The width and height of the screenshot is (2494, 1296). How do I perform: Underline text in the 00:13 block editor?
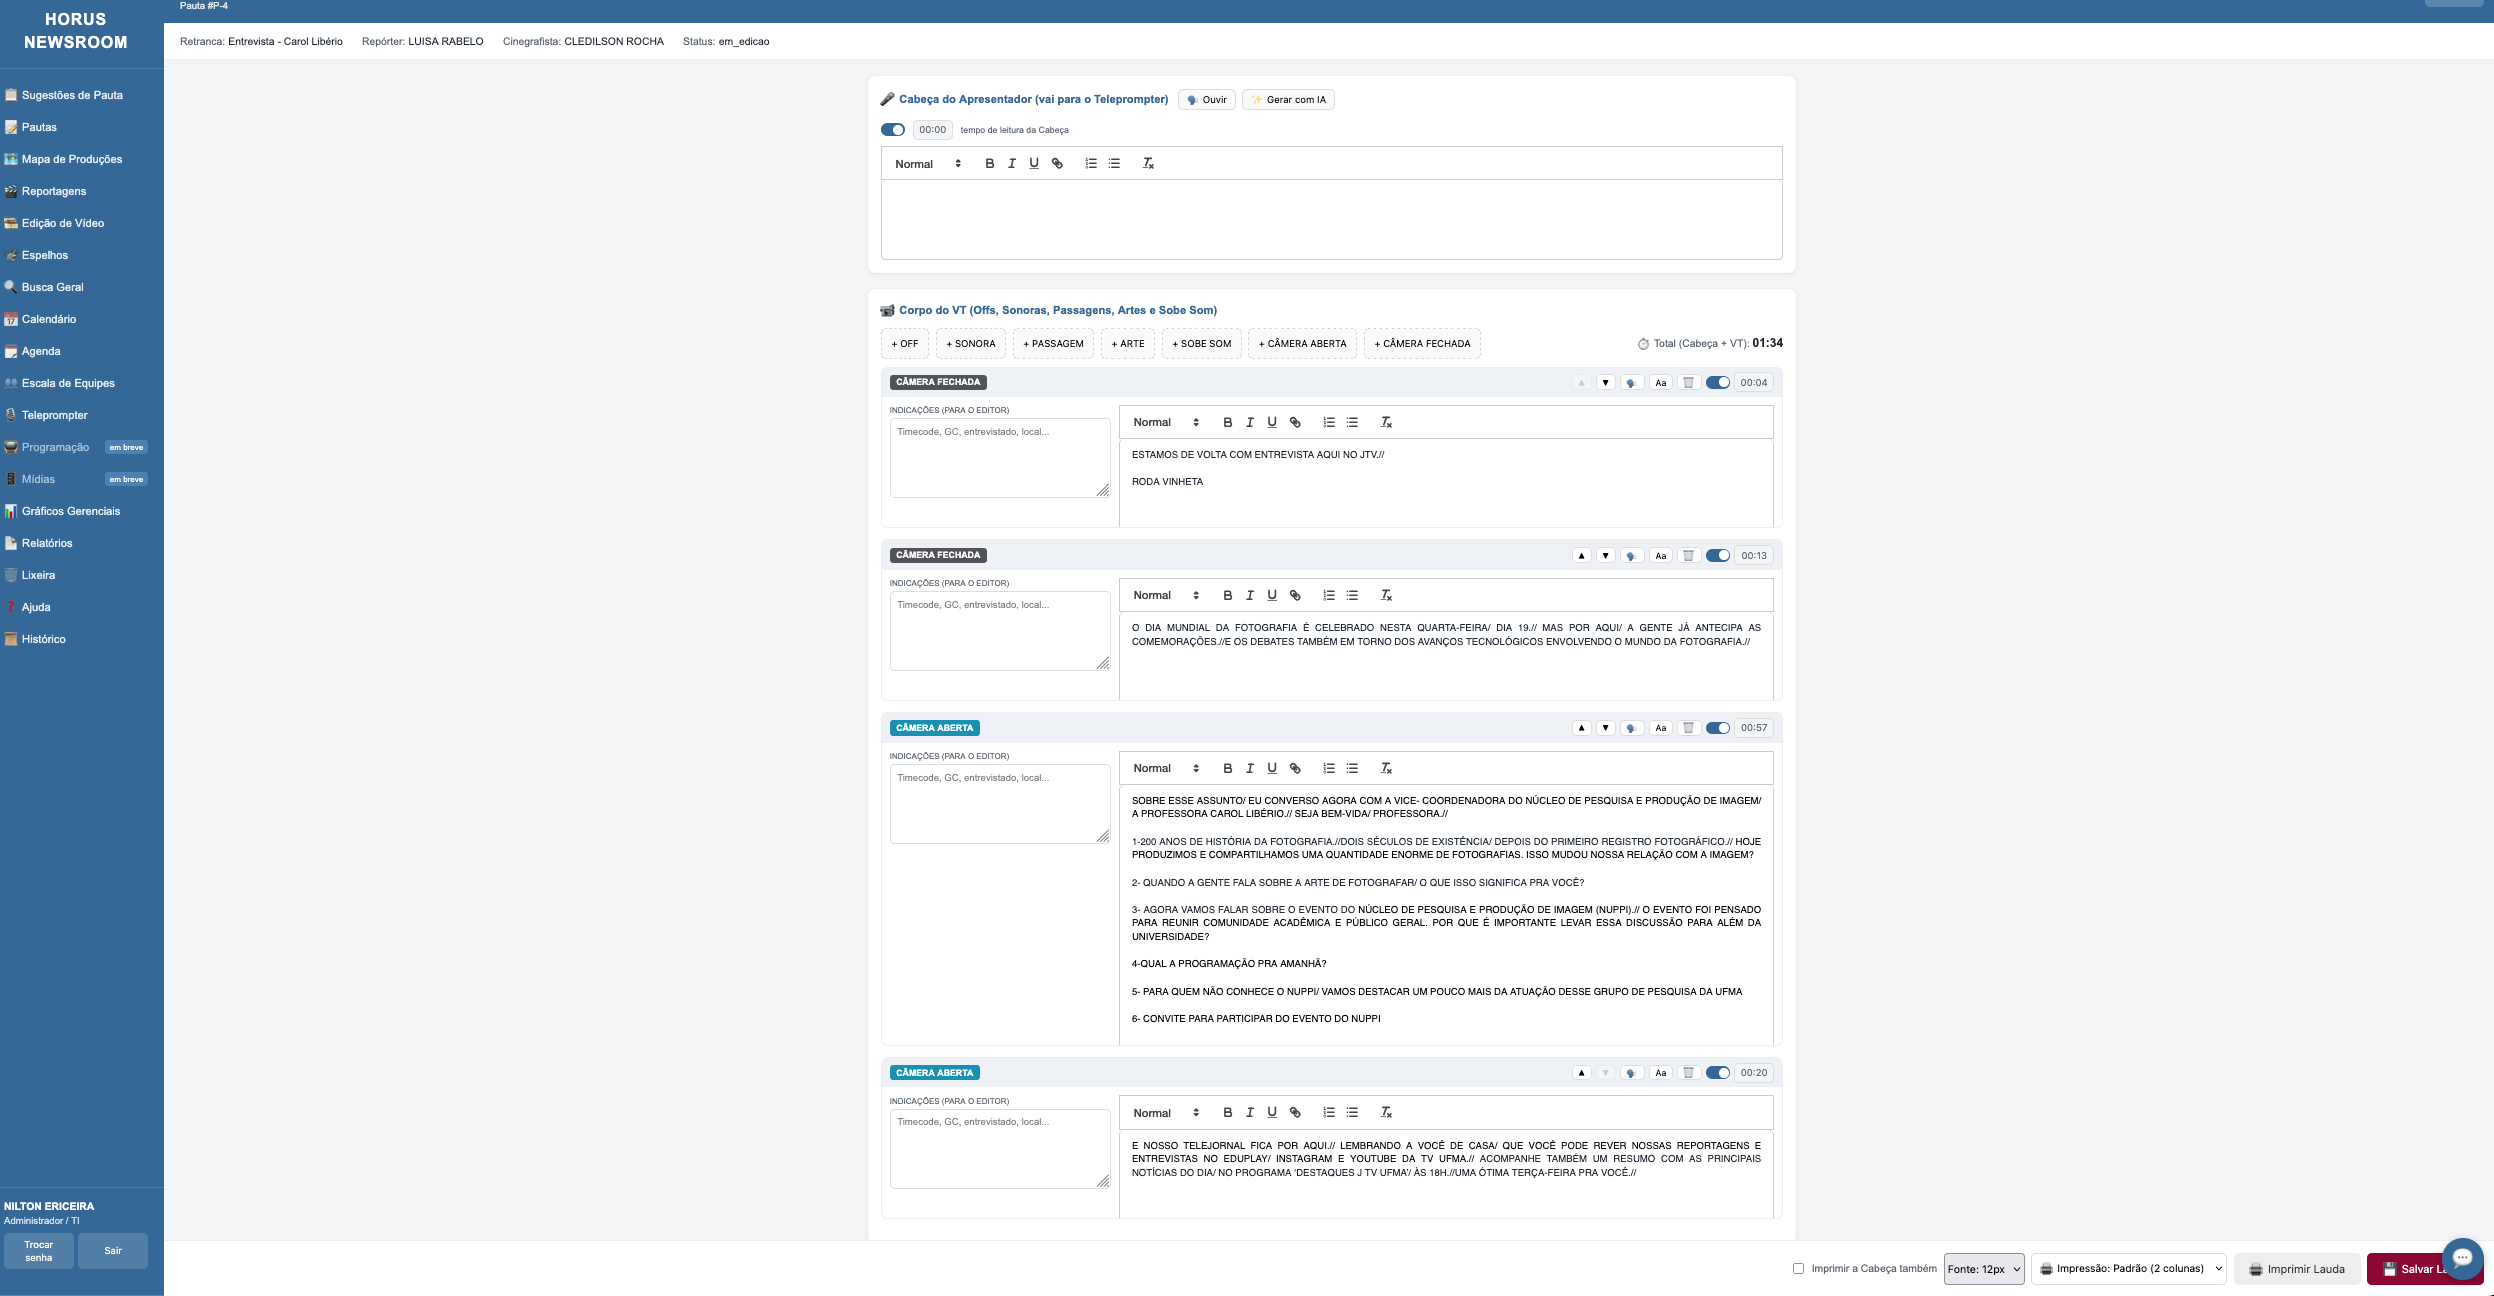(x=1272, y=596)
